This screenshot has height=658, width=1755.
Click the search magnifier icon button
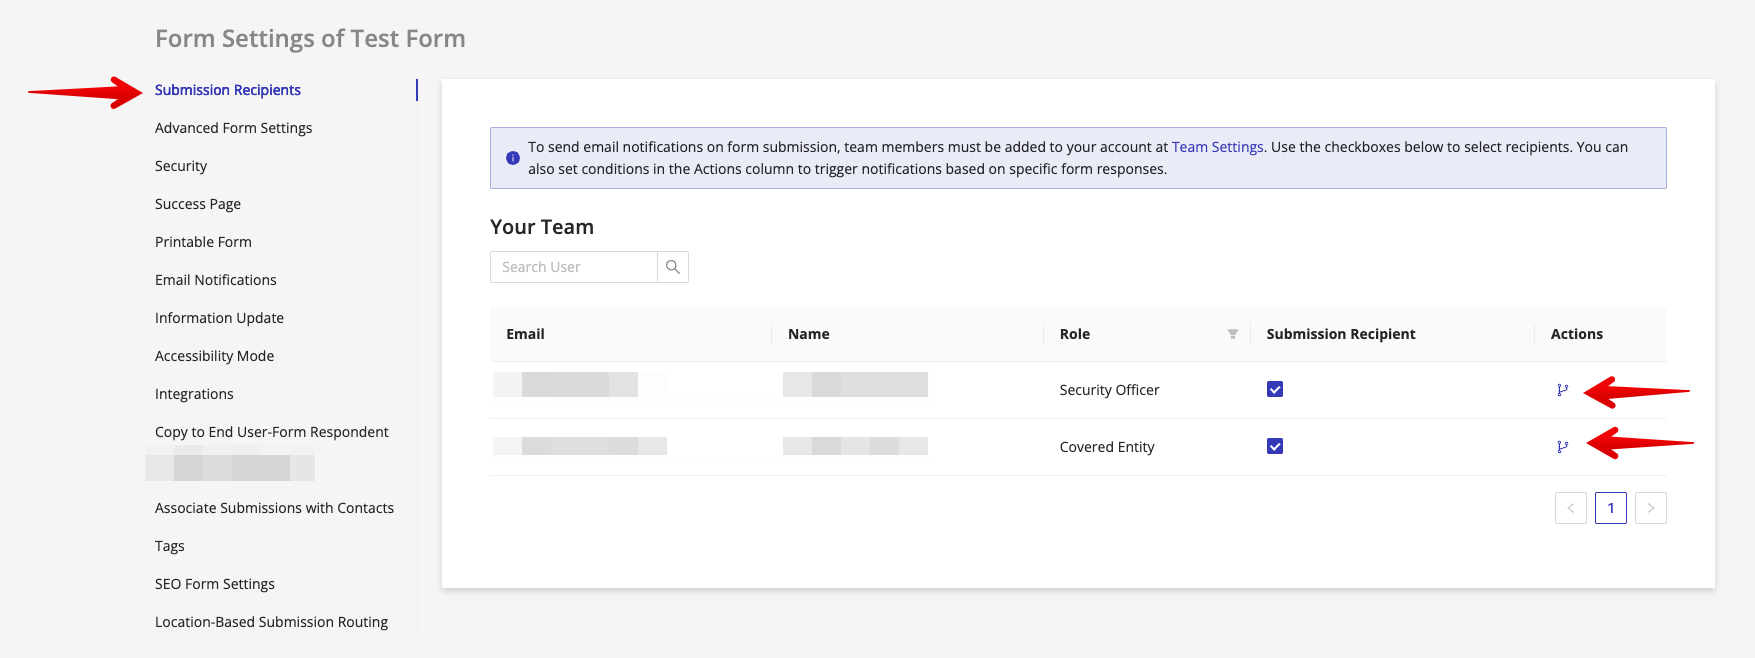pyautogui.click(x=673, y=267)
